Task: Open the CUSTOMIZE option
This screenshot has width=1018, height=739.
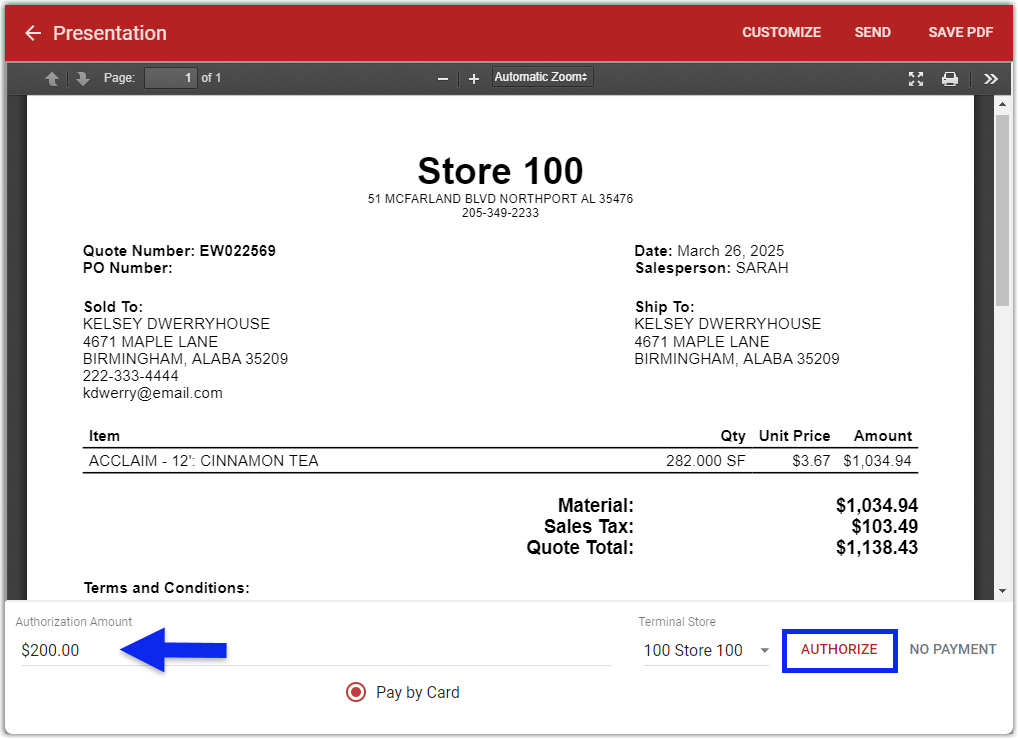Action: [x=782, y=32]
